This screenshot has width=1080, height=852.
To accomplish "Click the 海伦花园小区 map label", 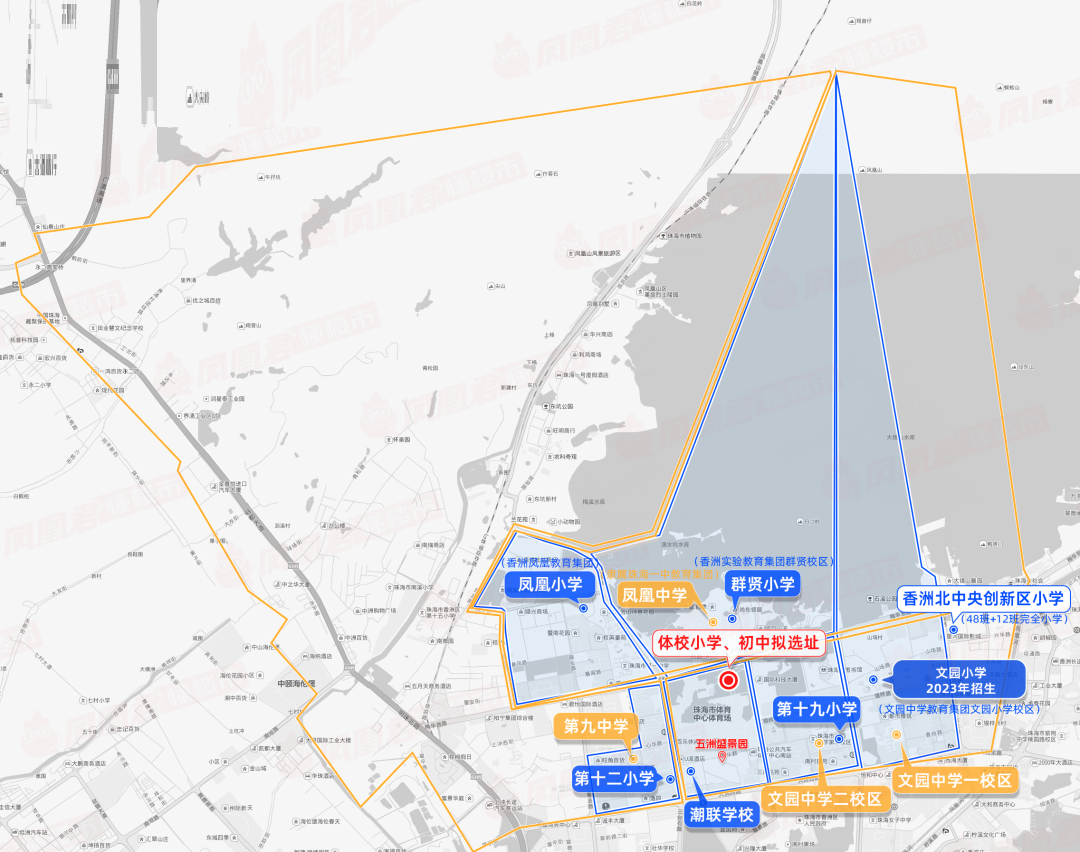I will (x=237, y=676).
